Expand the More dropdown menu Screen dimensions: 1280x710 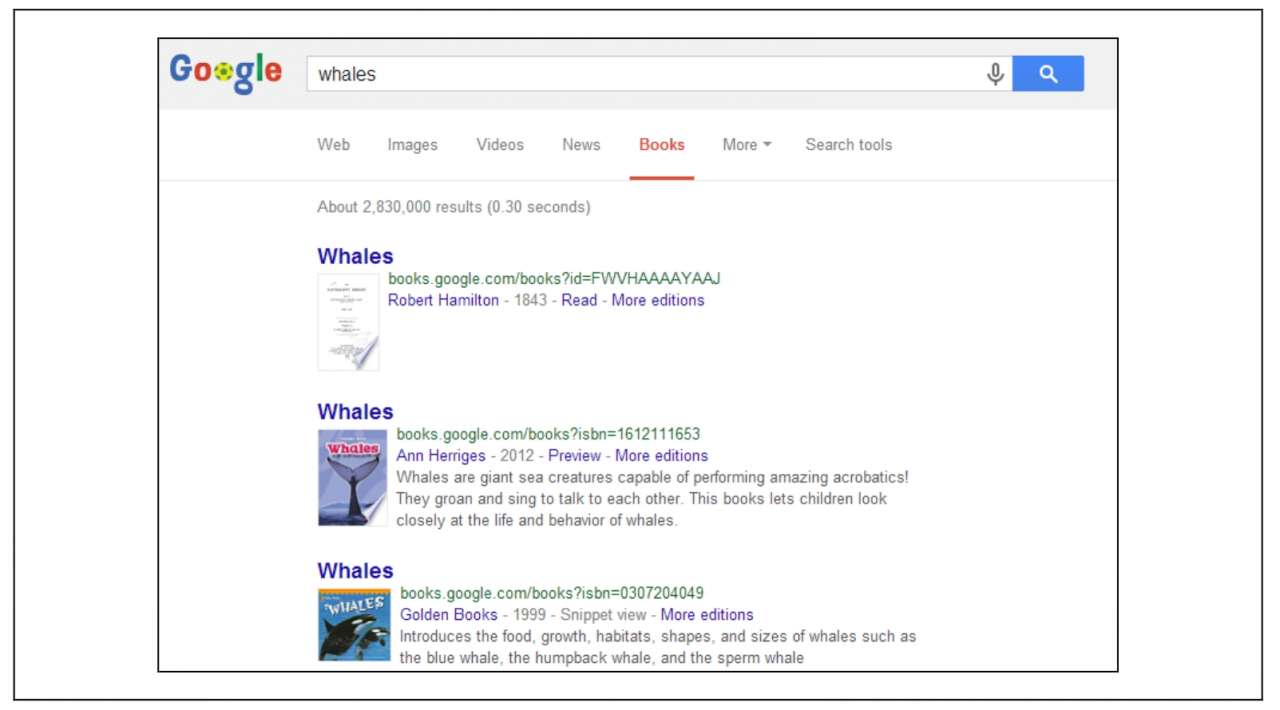pyautogui.click(x=747, y=144)
